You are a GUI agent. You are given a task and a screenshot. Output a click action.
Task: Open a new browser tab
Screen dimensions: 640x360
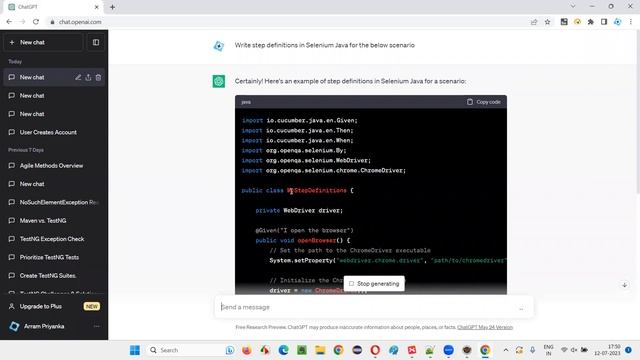pos(112,7)
